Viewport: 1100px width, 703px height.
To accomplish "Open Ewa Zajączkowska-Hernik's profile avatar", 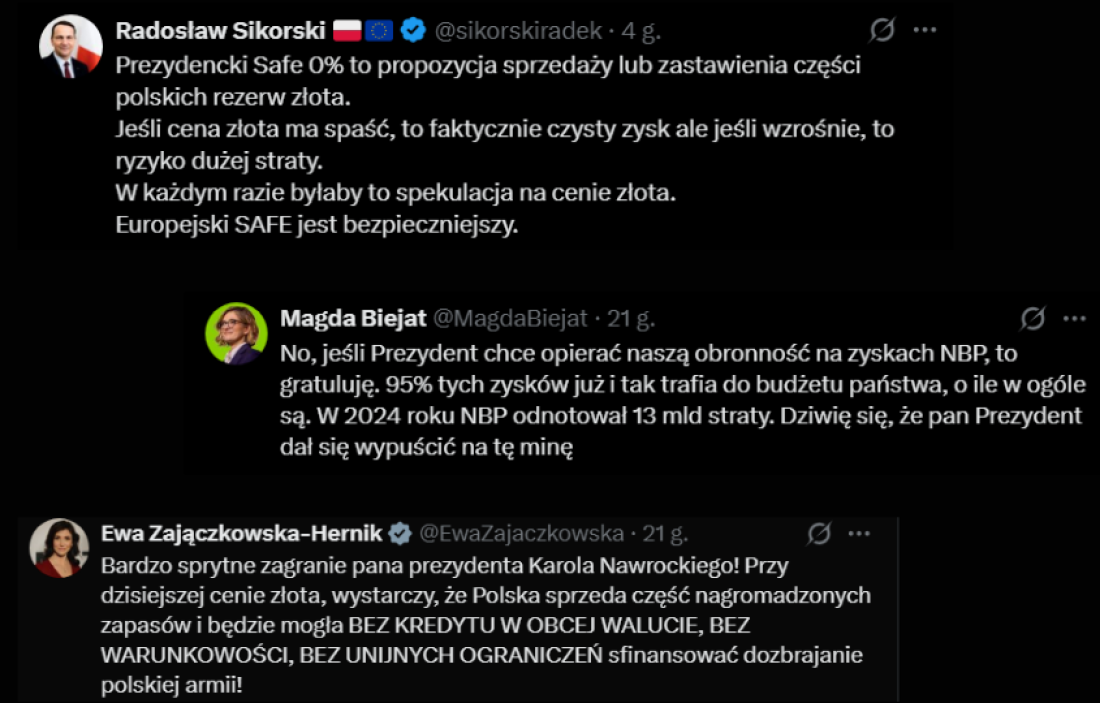I will click(x=59, y=548).
